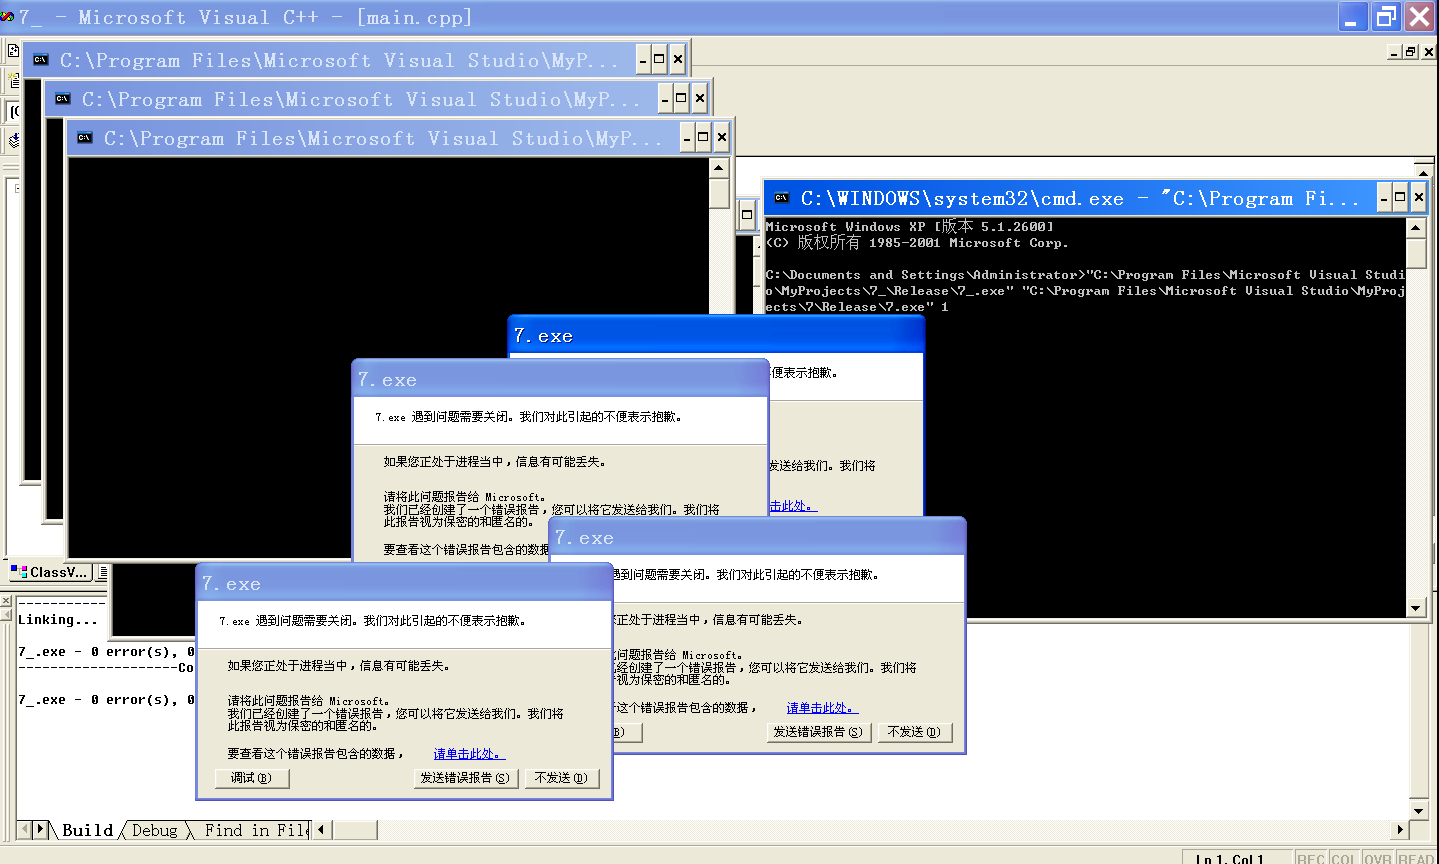Click 发送错误报告(S) in the frontmost 7.exe dialog

pyautogui.click(x=465, y=778)
